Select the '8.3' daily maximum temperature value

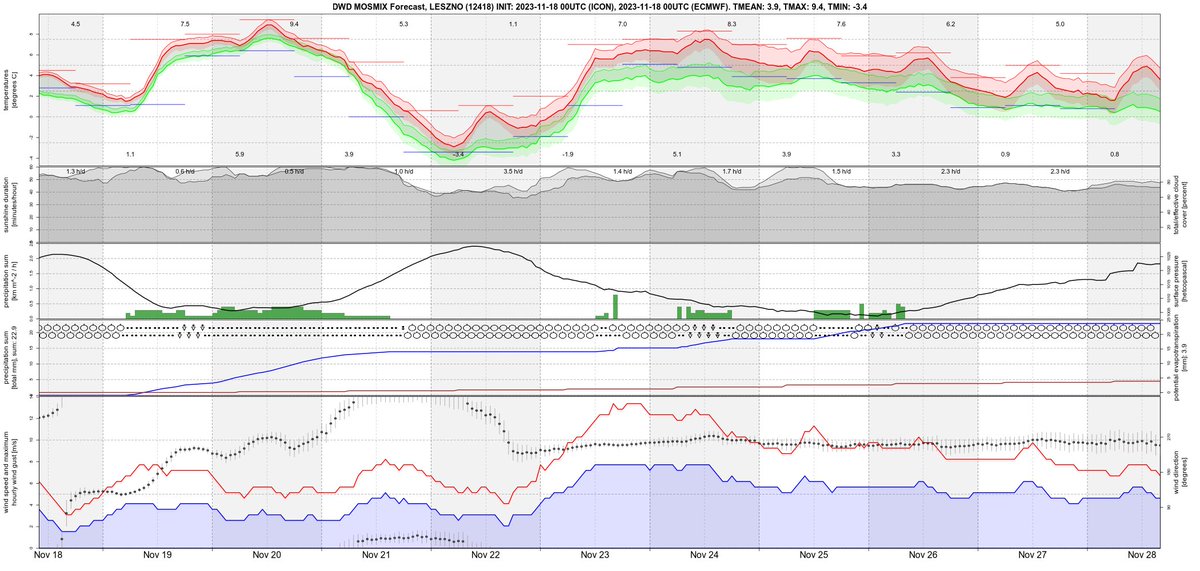732,23
